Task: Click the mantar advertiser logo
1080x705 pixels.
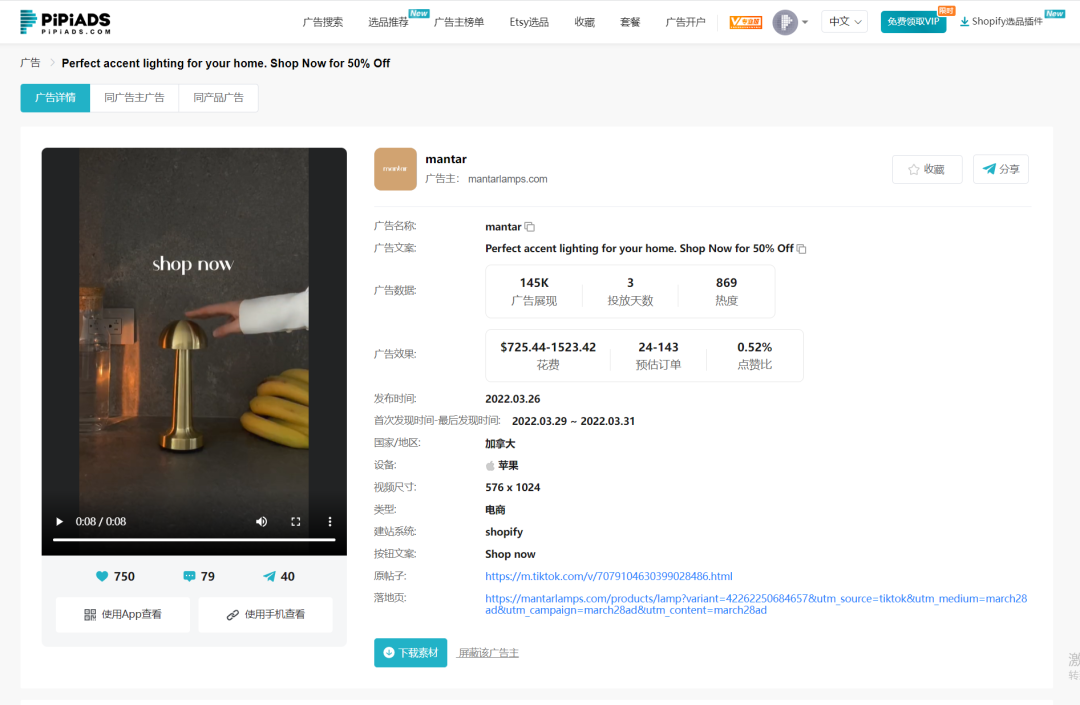Action: 395,169
